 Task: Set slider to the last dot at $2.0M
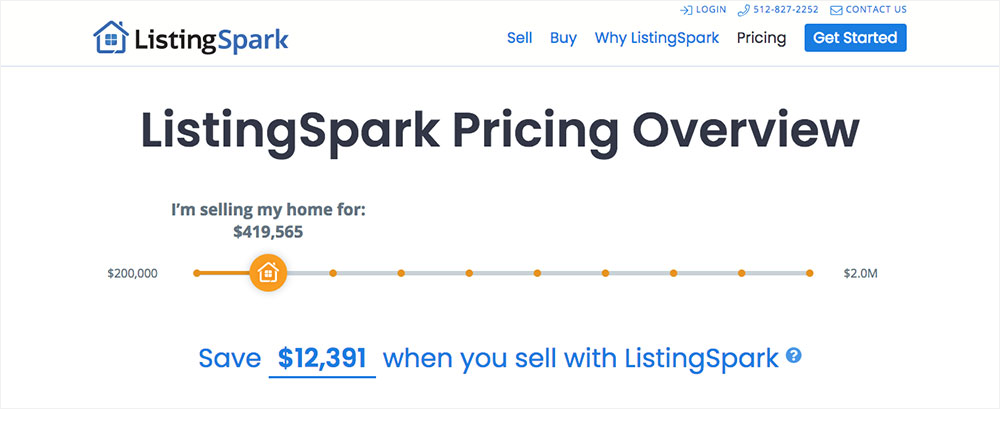click(x=809, y=273)
